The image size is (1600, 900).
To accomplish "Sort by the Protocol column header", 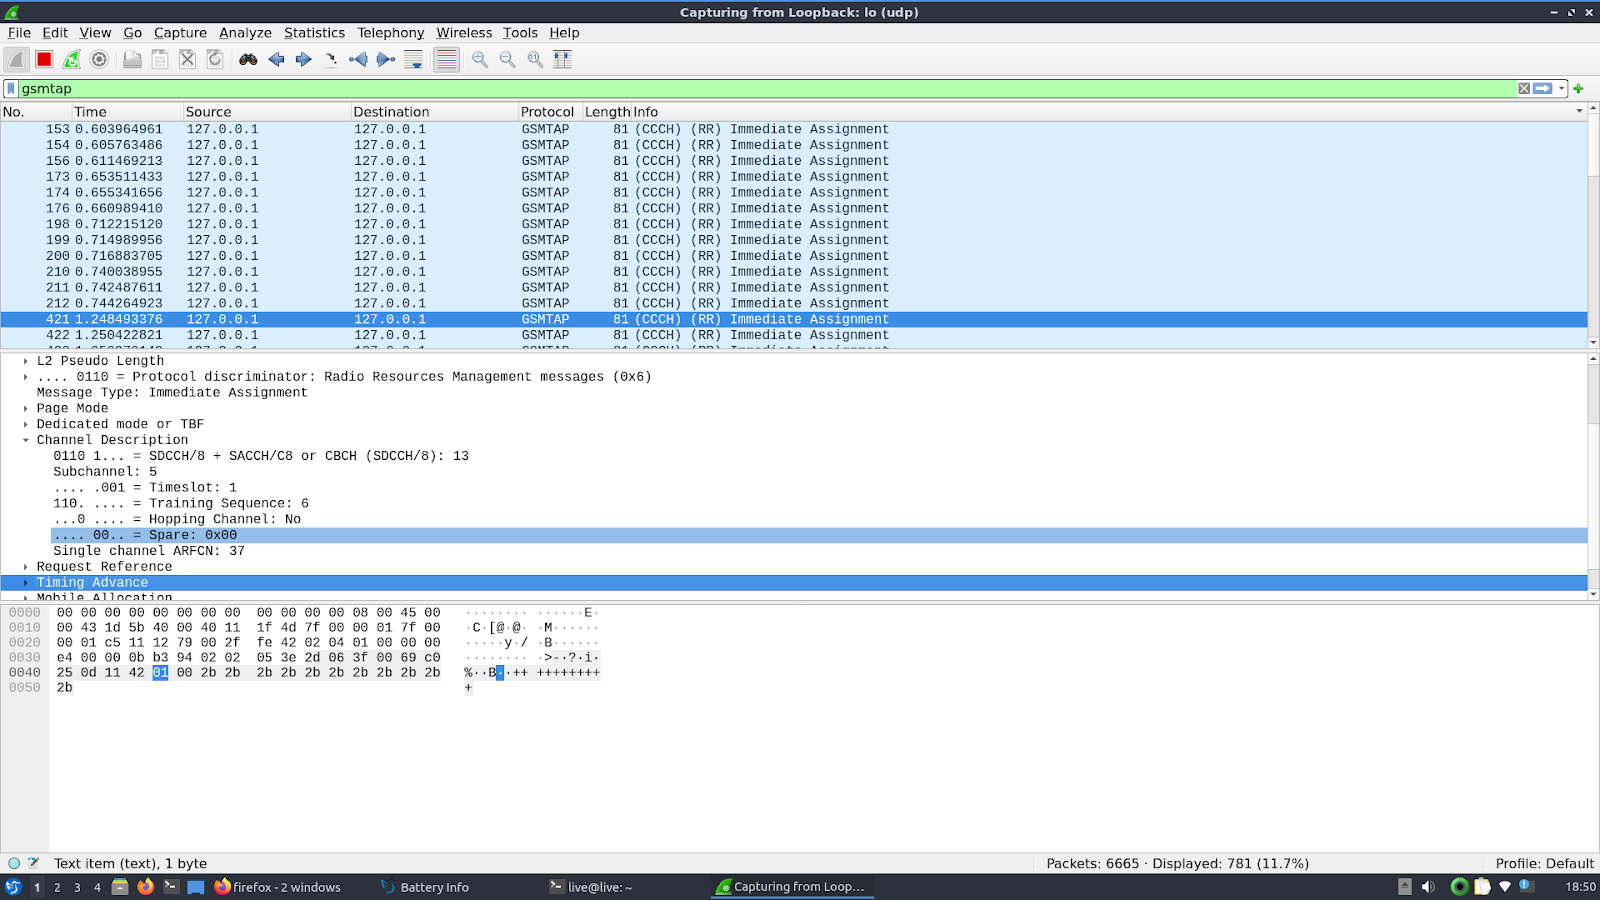I will tap(549, 112).
